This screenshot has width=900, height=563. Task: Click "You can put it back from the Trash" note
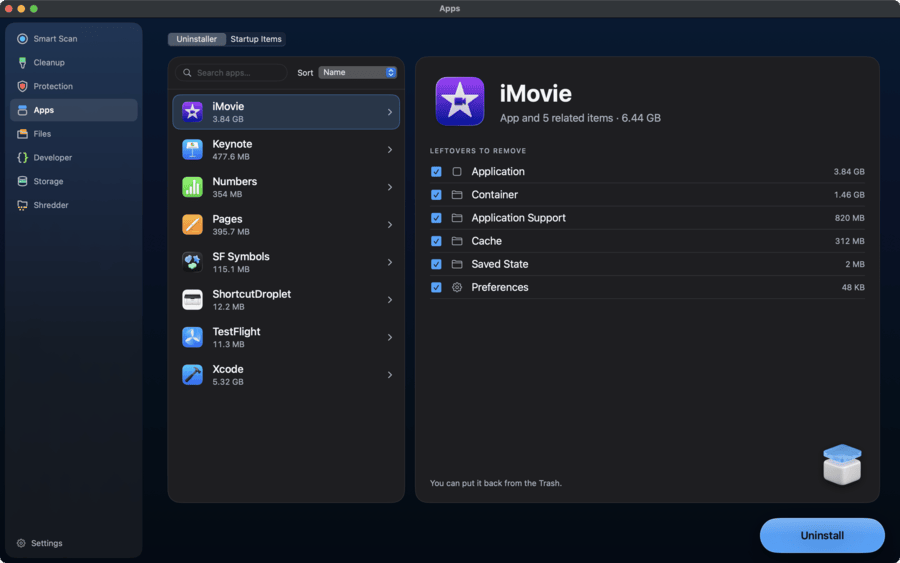pyautogui.click(x=496, y=483)
